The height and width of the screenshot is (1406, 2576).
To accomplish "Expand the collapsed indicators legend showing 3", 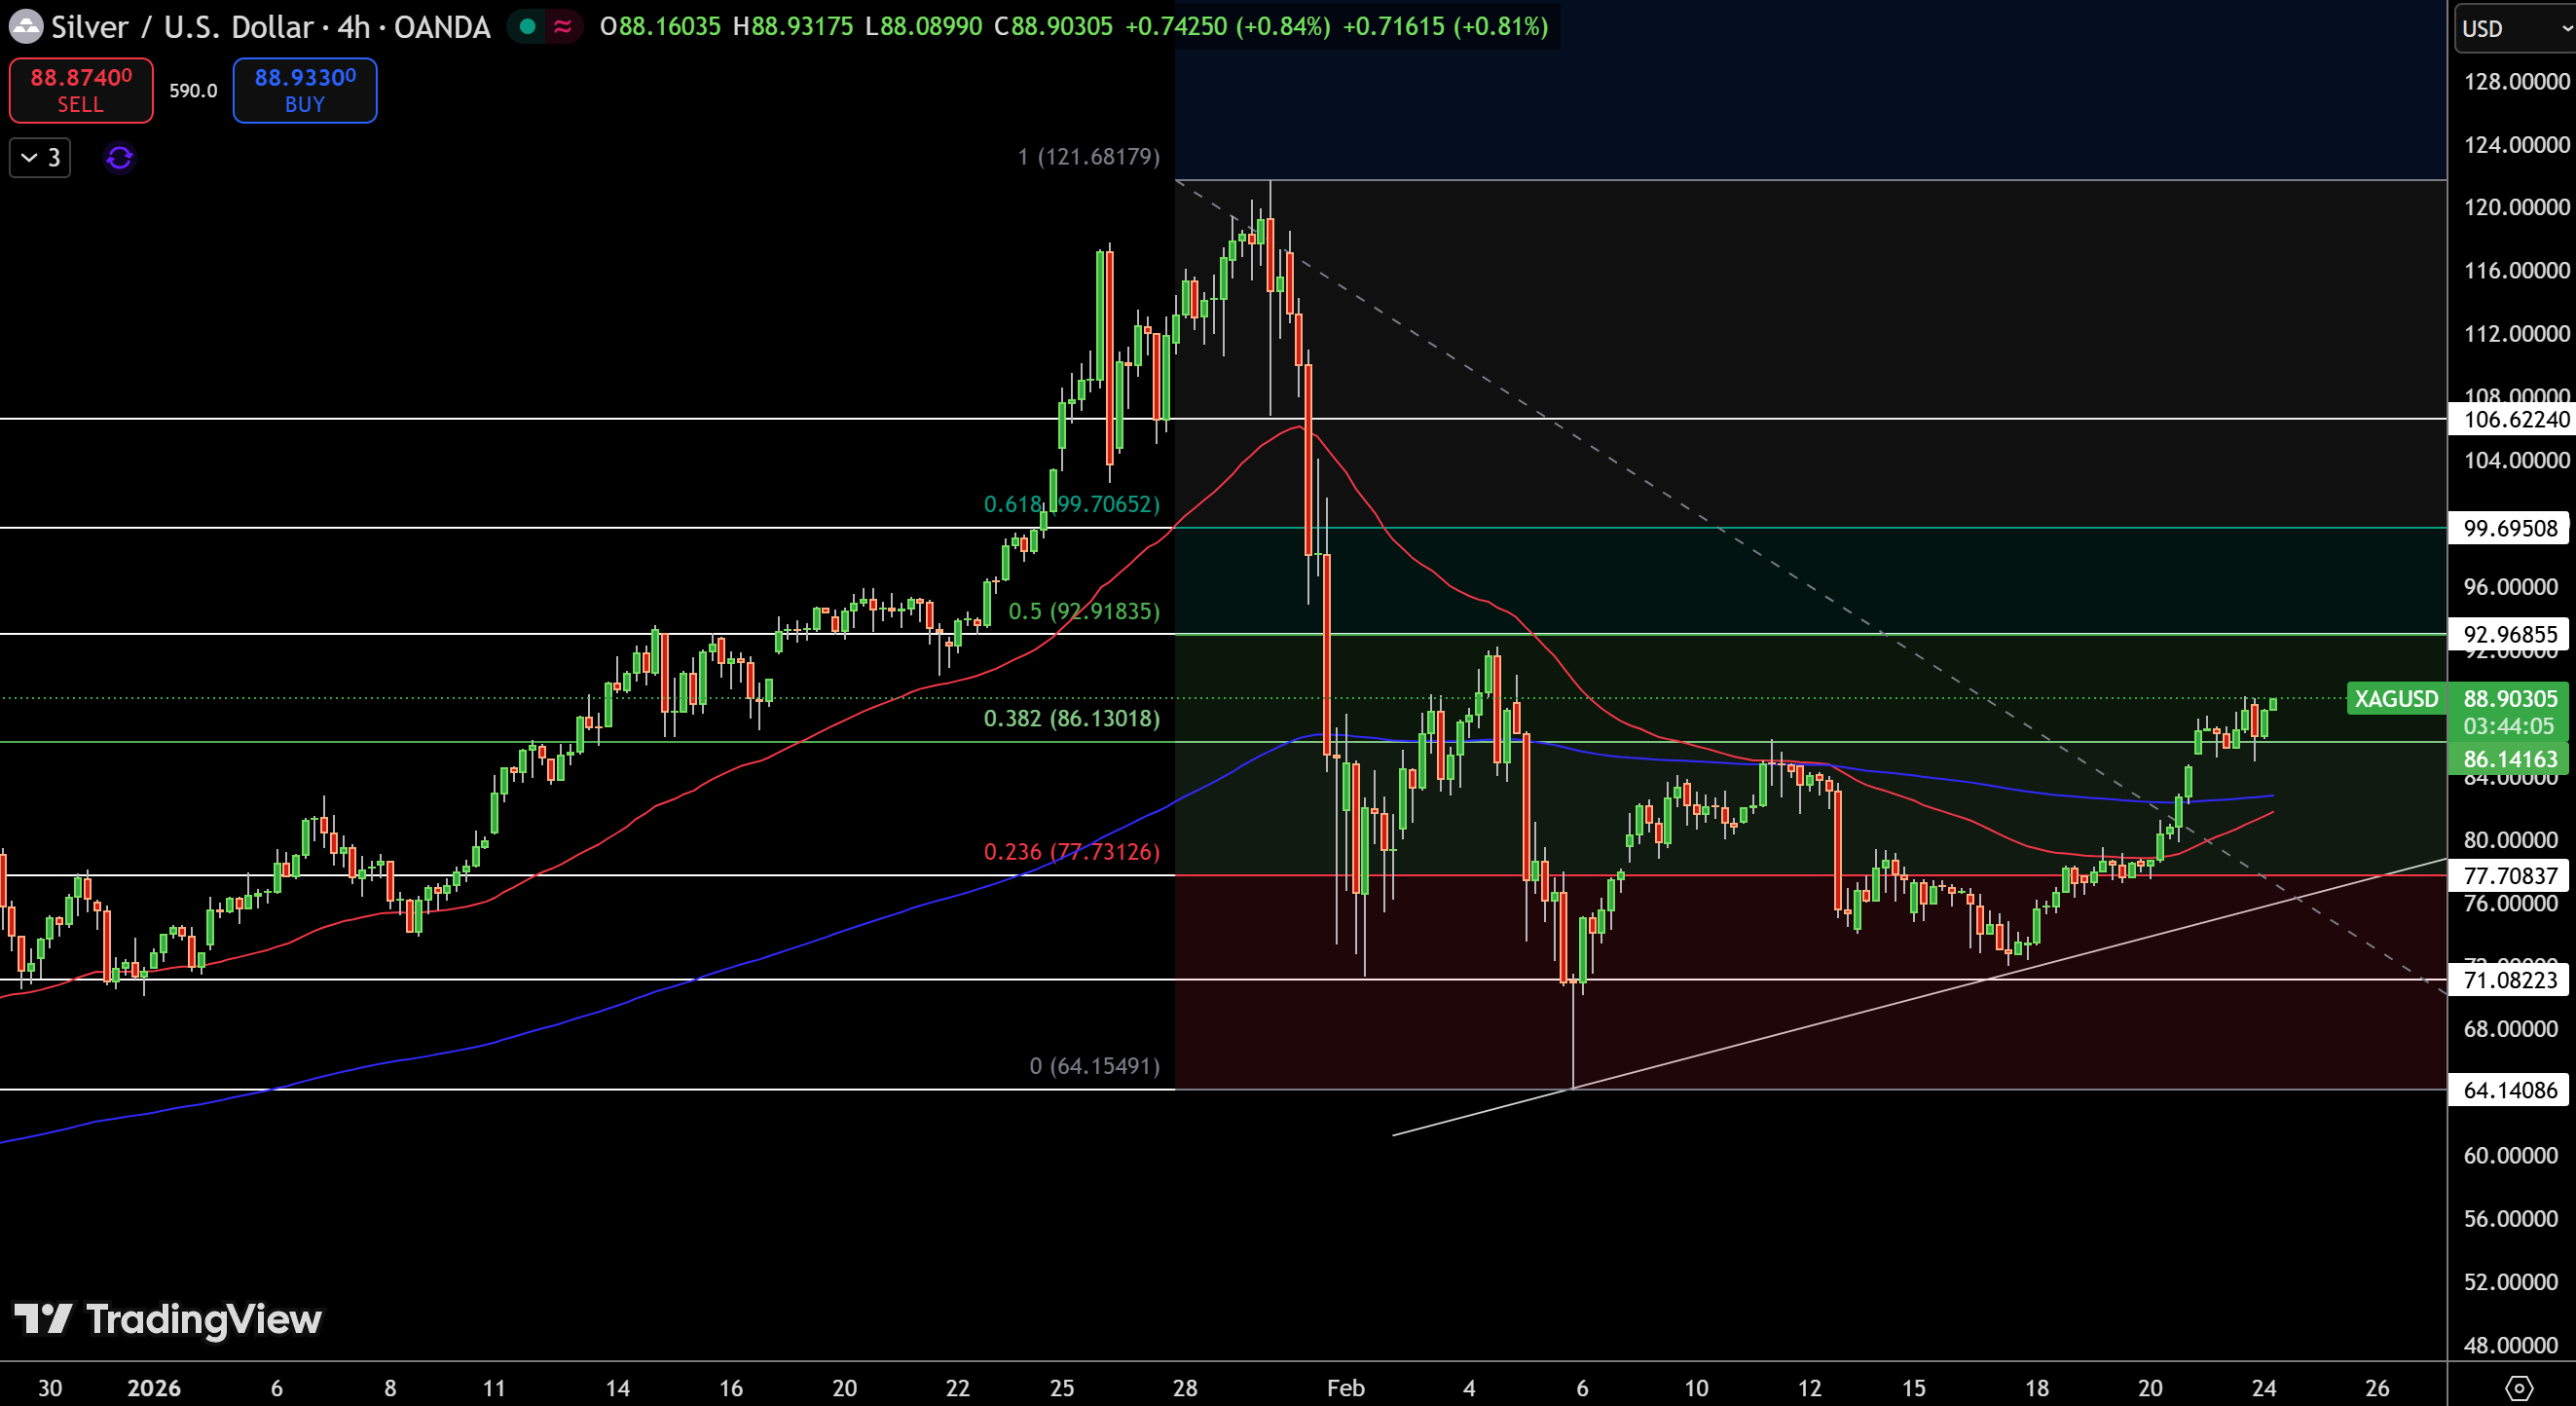I will pos(40,158).
